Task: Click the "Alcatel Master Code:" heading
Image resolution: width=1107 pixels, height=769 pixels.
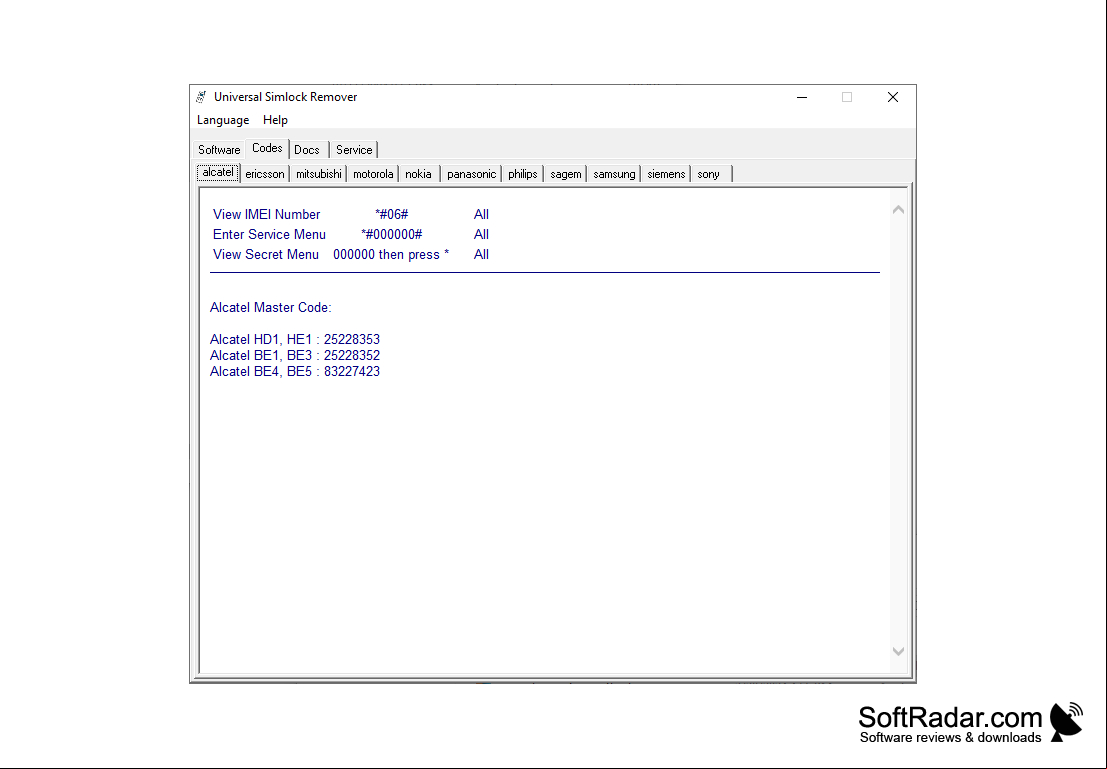Action: click(x=270, y=308)
